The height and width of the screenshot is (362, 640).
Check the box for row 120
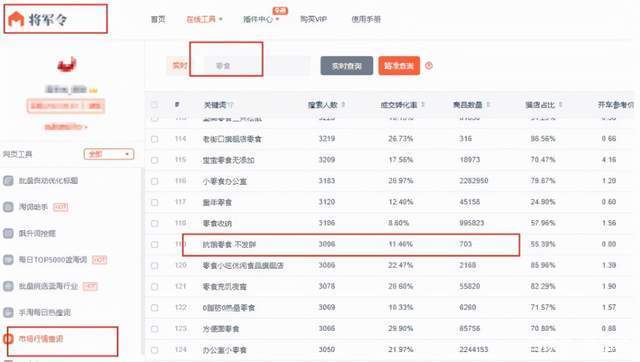coord(154,266)
